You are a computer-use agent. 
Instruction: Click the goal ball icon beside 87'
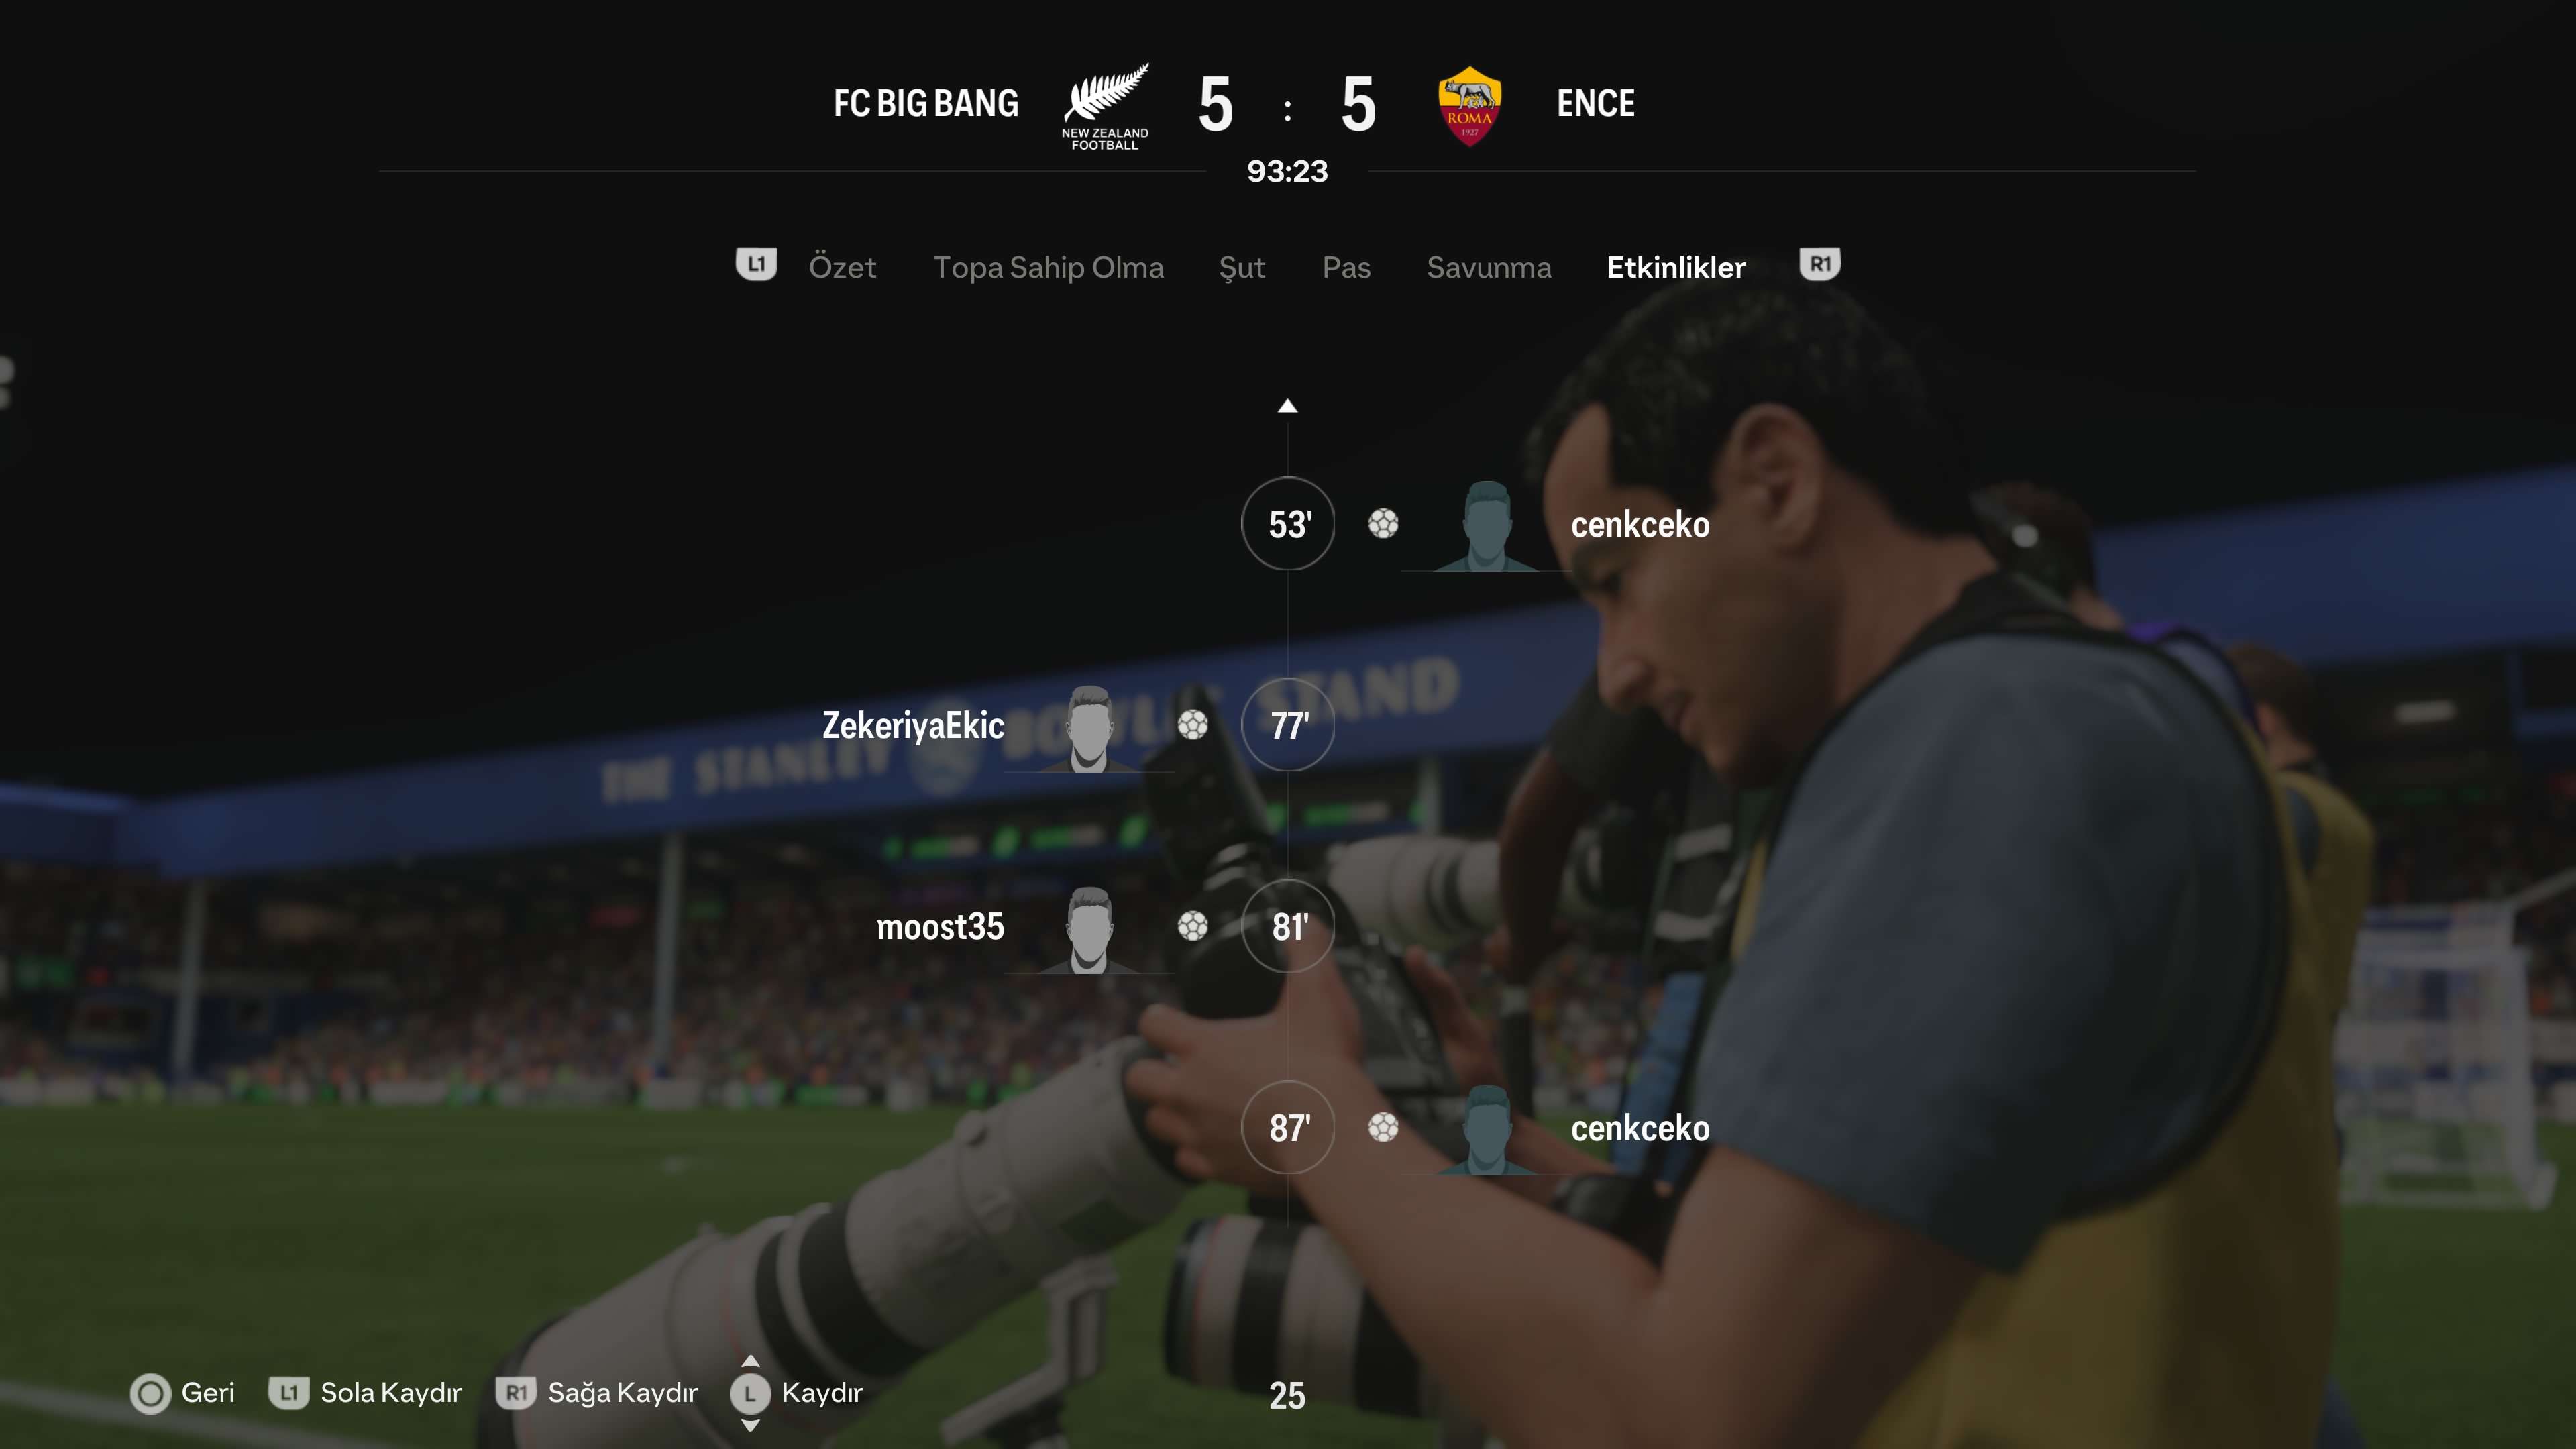click(x=1383, y=1128)
